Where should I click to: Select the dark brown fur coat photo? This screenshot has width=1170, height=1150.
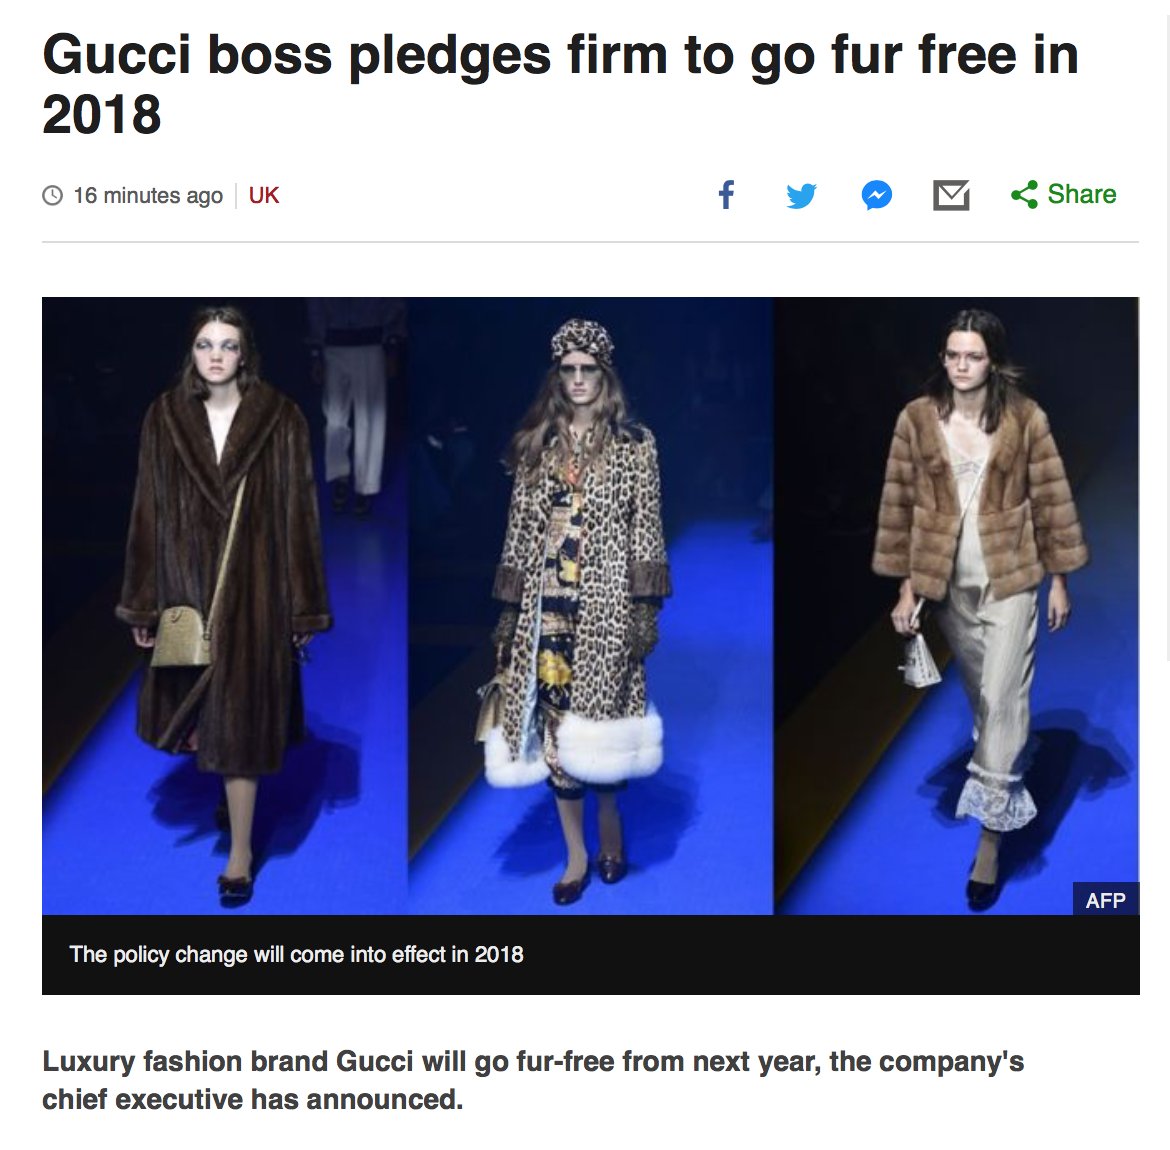(225, 606)
